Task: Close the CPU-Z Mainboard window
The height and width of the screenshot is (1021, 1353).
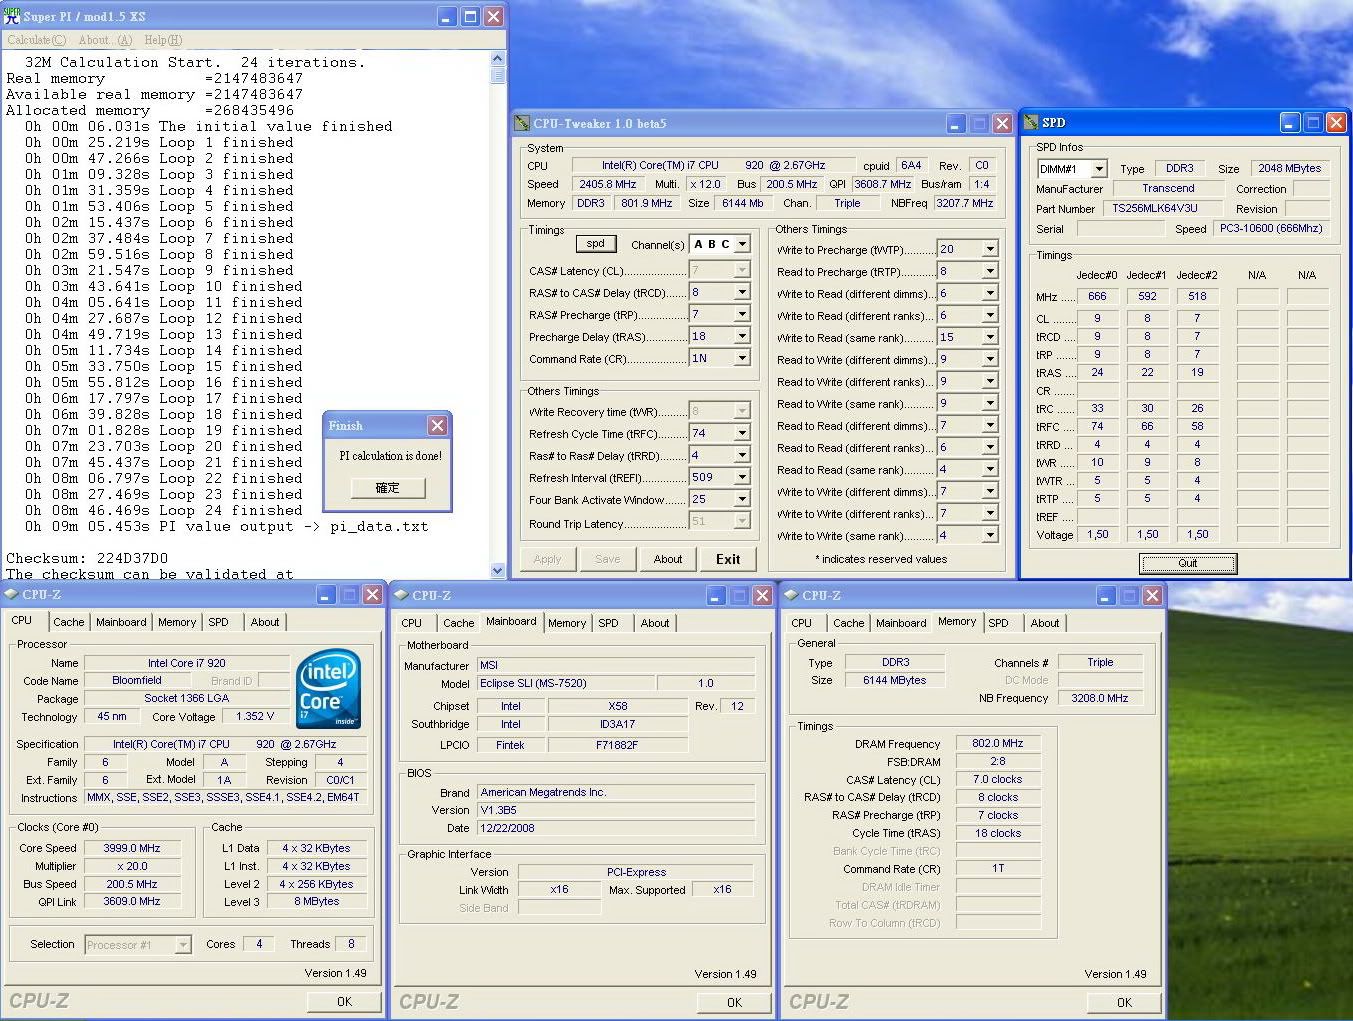Action: click(762, 595)
